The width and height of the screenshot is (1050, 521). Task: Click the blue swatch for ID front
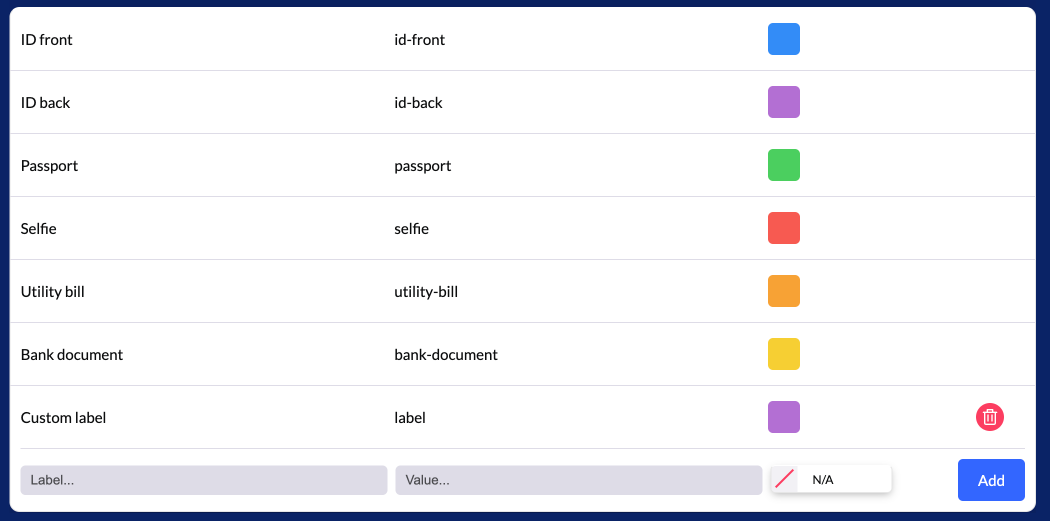pyautogui.click(x=783, y=39)
